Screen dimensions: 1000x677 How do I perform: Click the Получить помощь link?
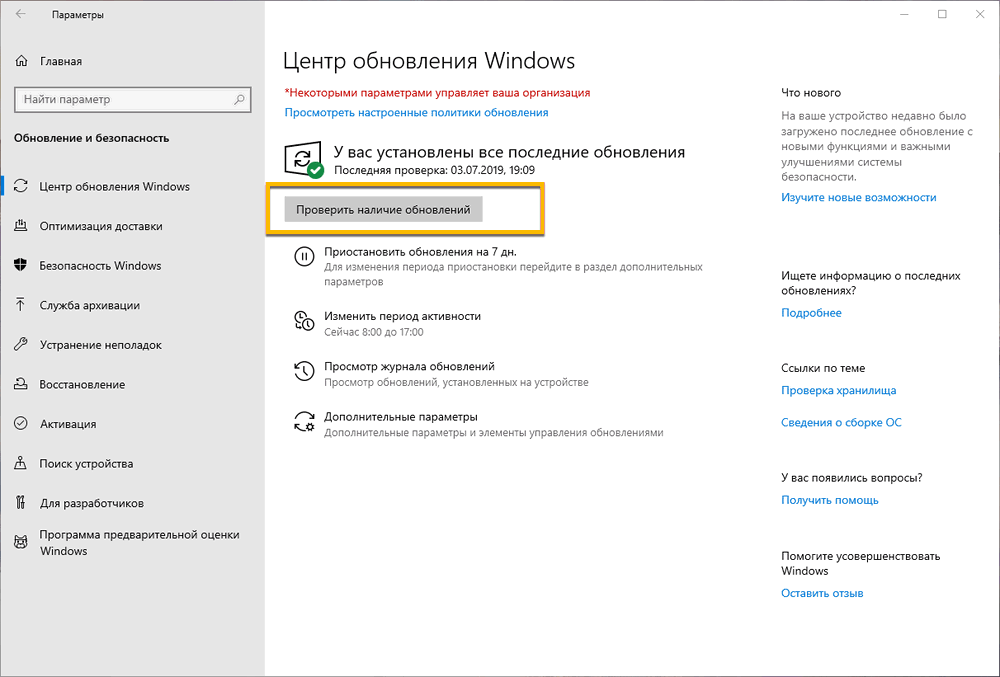coord(829,500)
